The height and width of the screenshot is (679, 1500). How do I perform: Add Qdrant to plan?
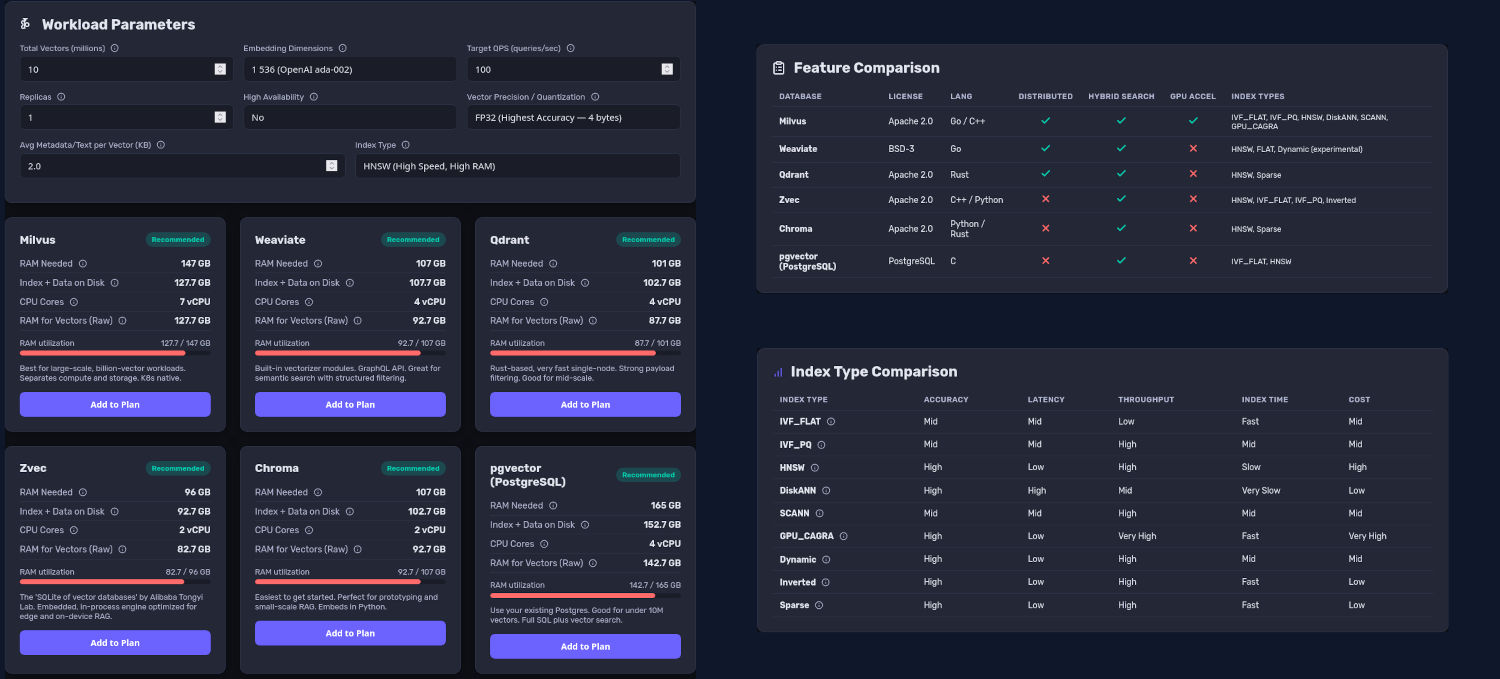[585, 405]
